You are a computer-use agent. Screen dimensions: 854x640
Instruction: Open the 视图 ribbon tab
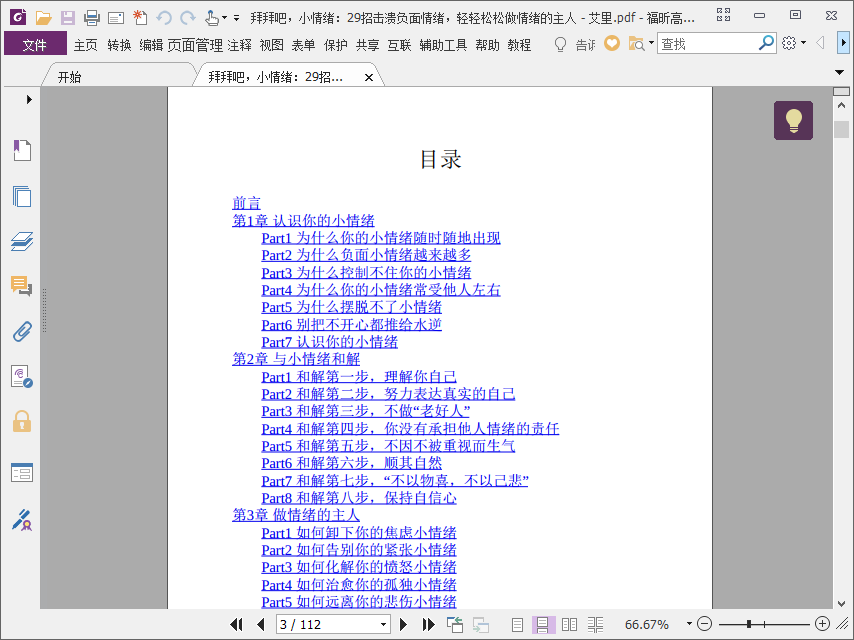pyautogui.click(x=272, y=45)
